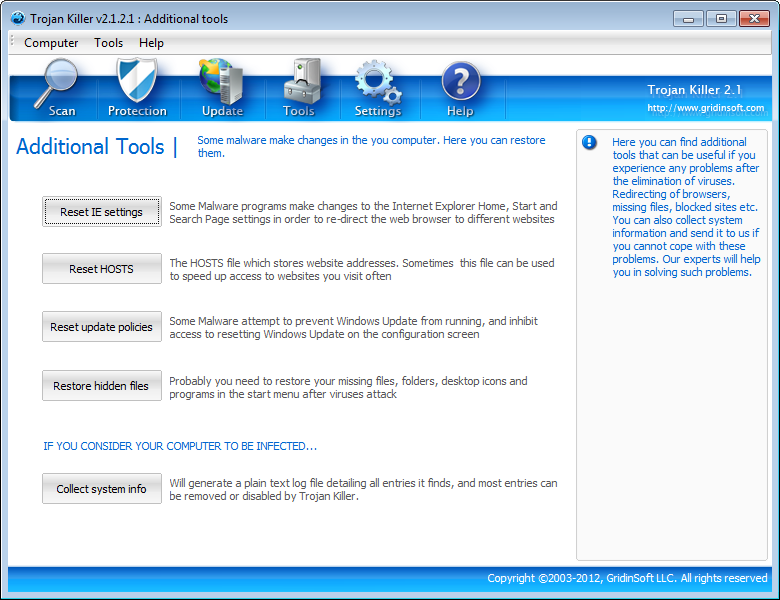Click the Windows Update description text

[353, 327]
